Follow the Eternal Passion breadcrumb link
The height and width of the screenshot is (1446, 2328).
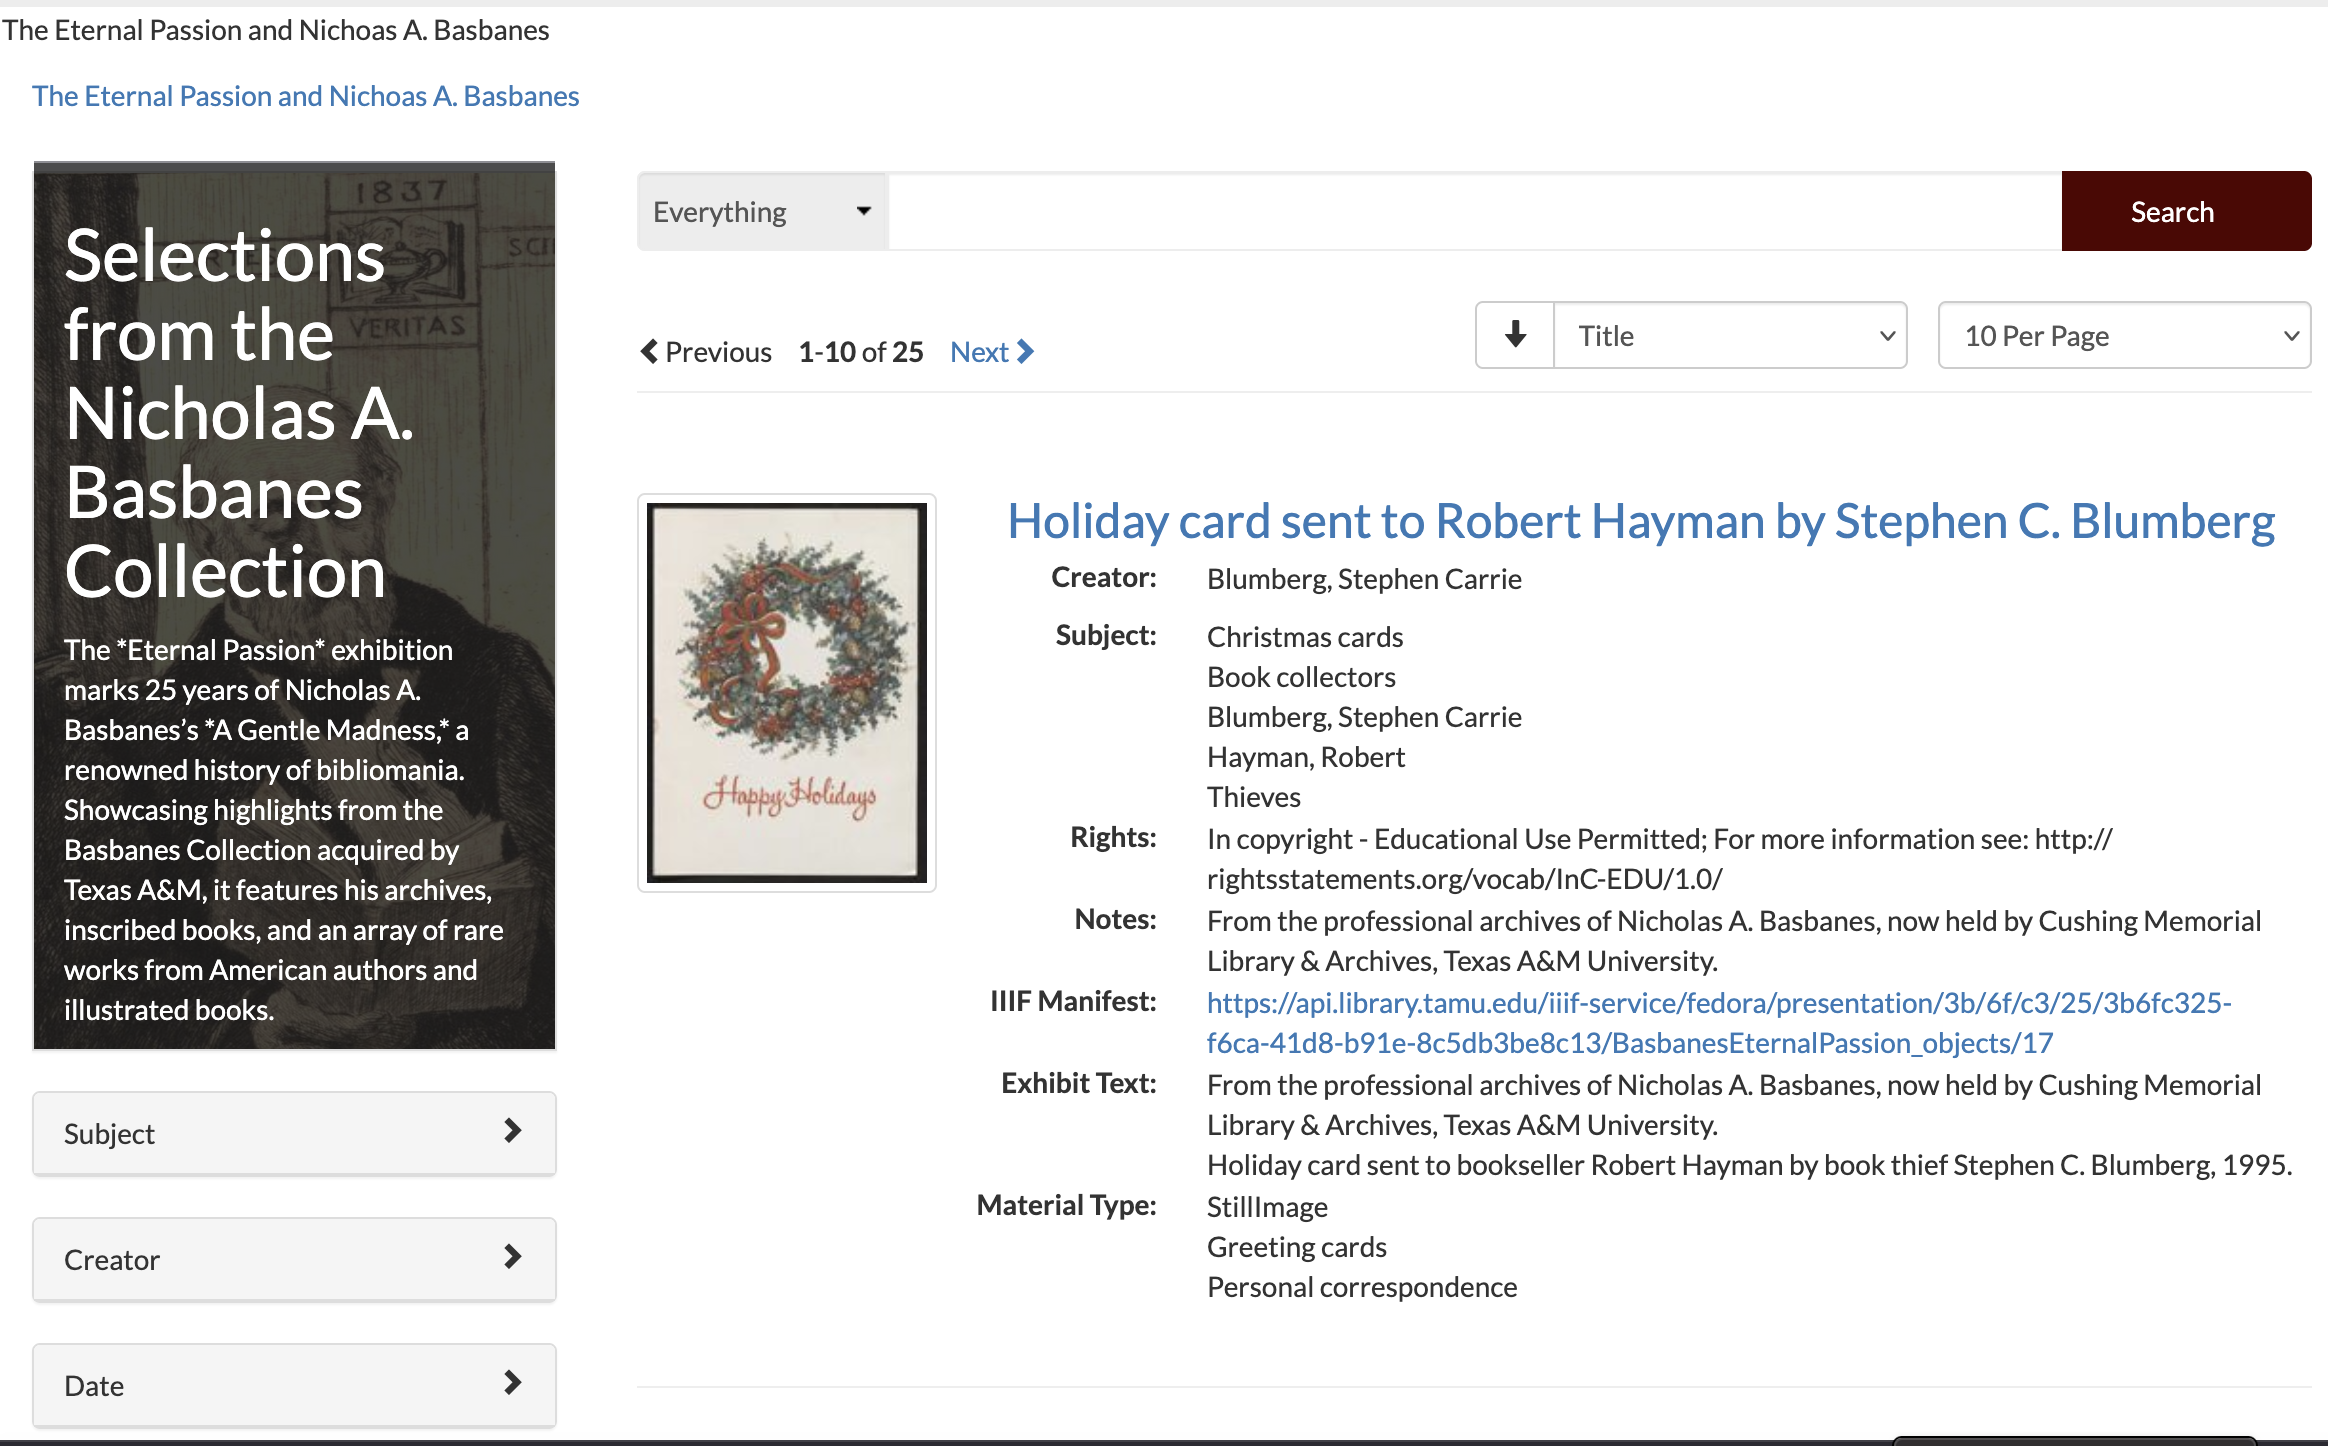305,96
